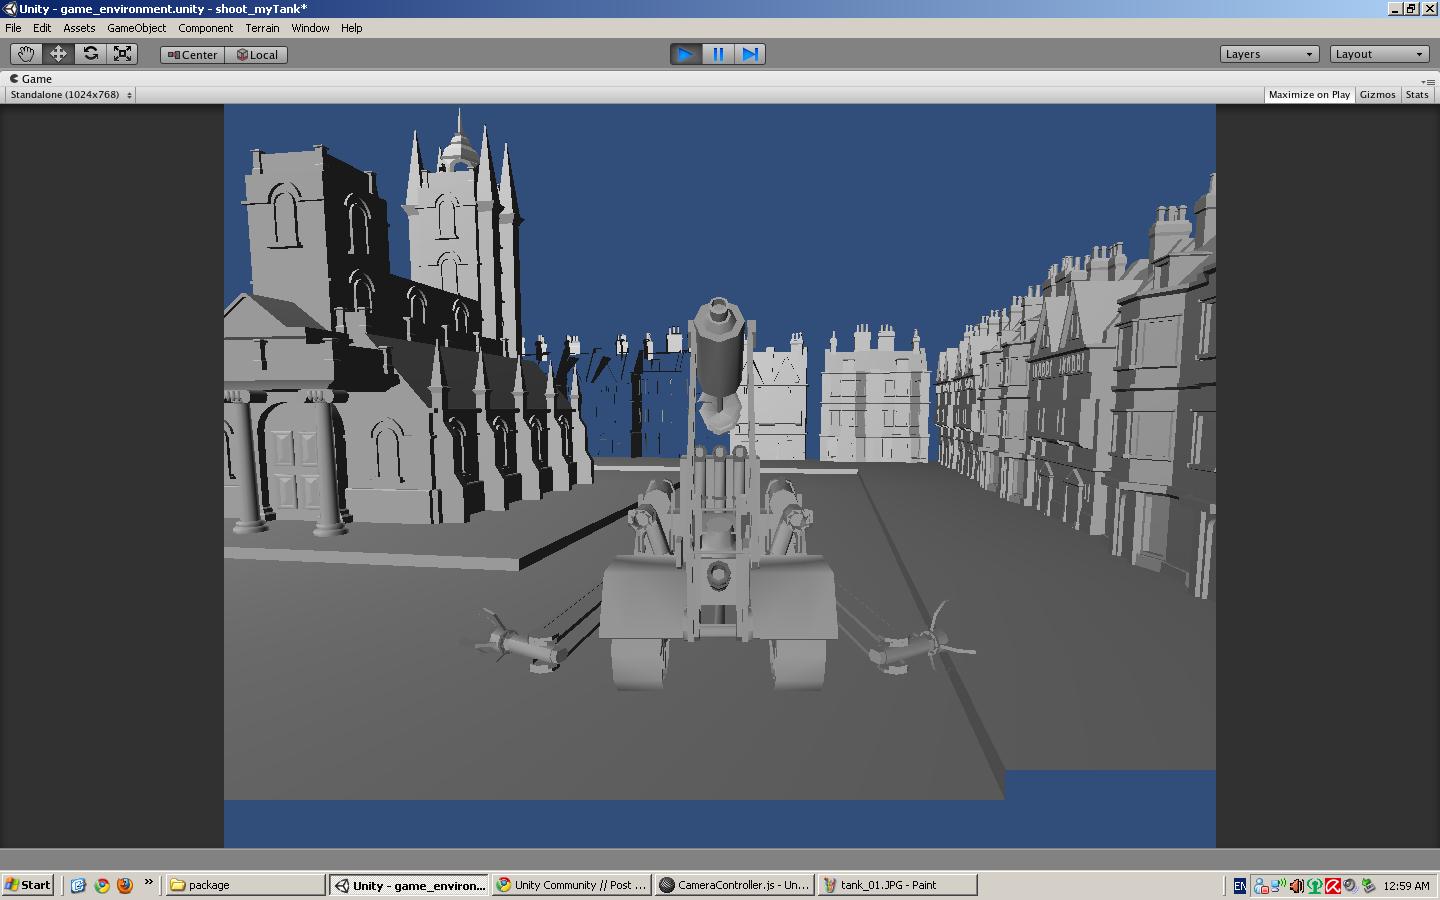1440x900 pixels.
Task: Open the Layers dropdown
Action: 1268,54
